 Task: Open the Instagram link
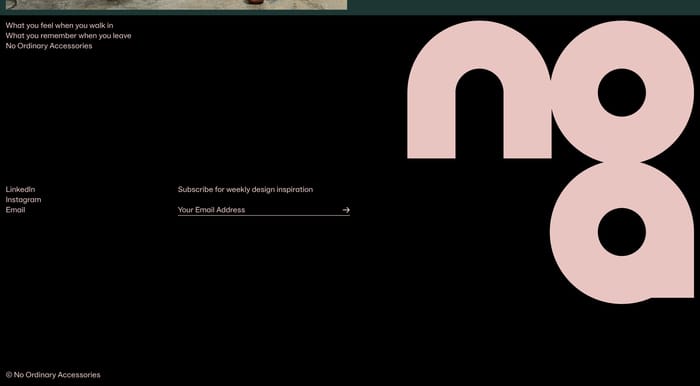[x=23, y=199]
